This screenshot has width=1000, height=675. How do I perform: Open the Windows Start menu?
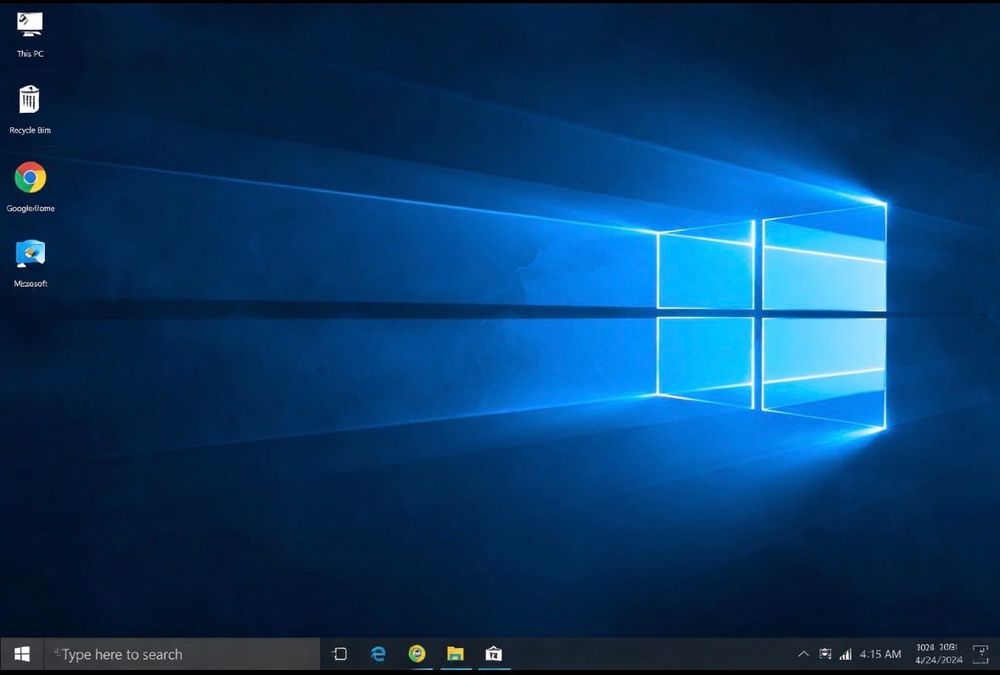pyautogui.click(x=22, y=654)
